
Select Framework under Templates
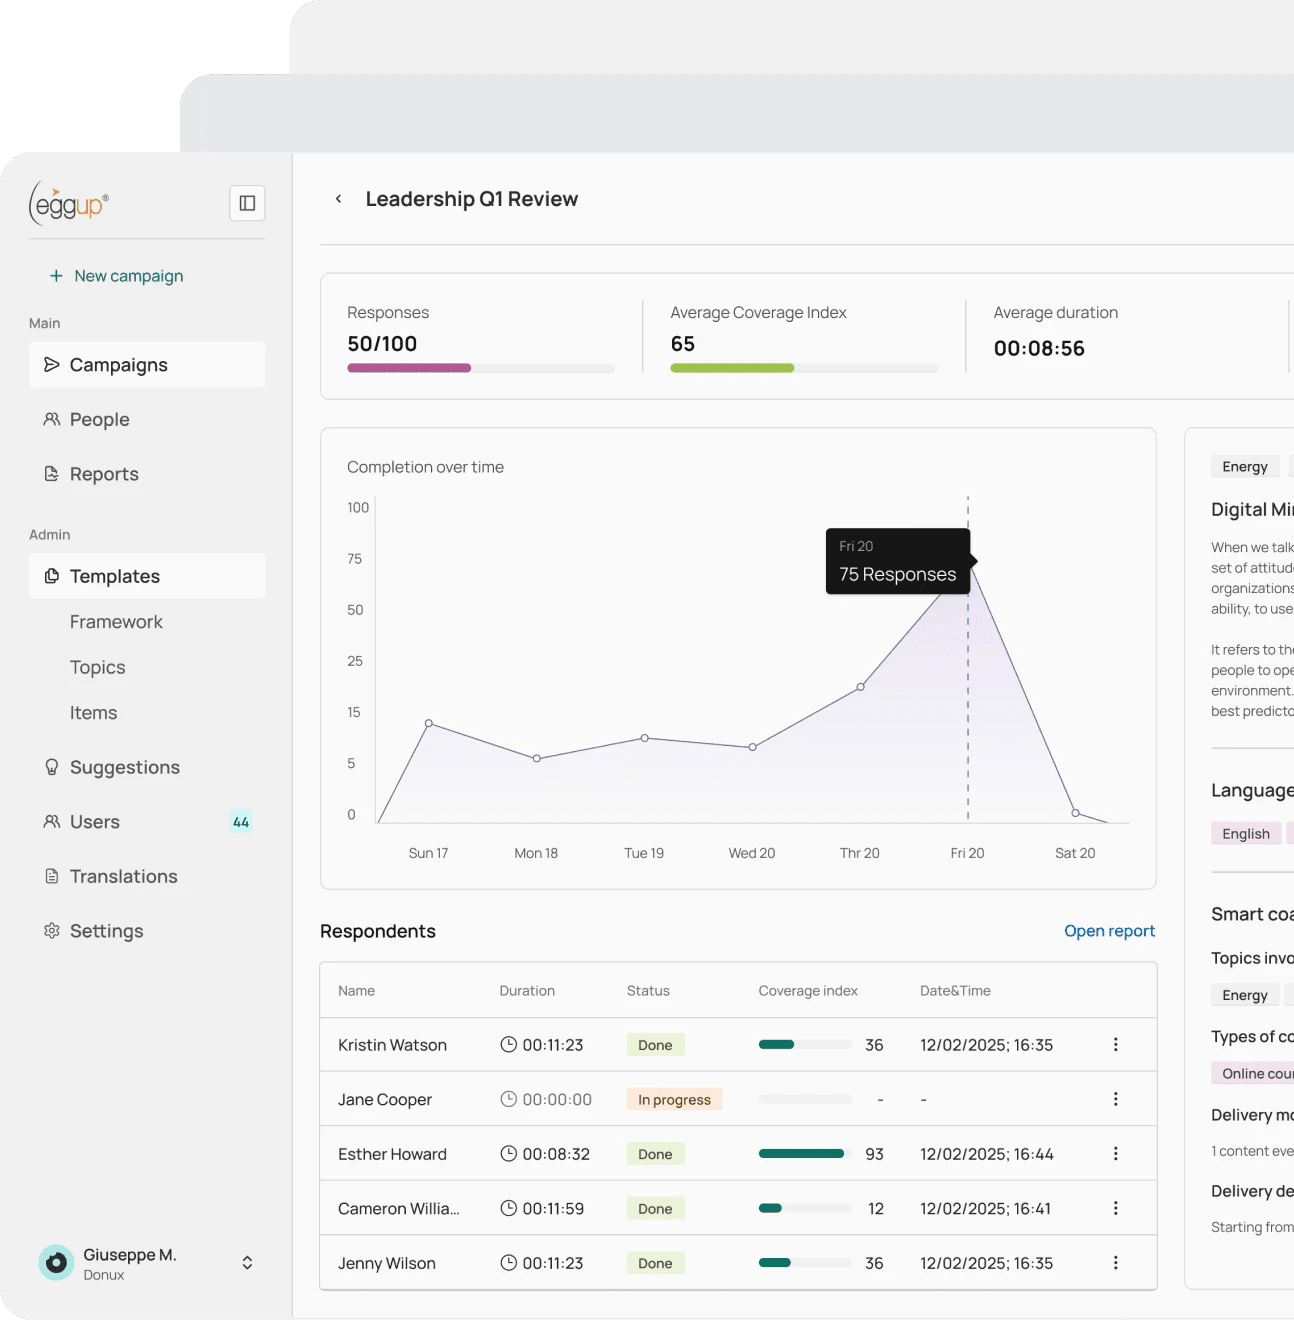coord(116,622)
